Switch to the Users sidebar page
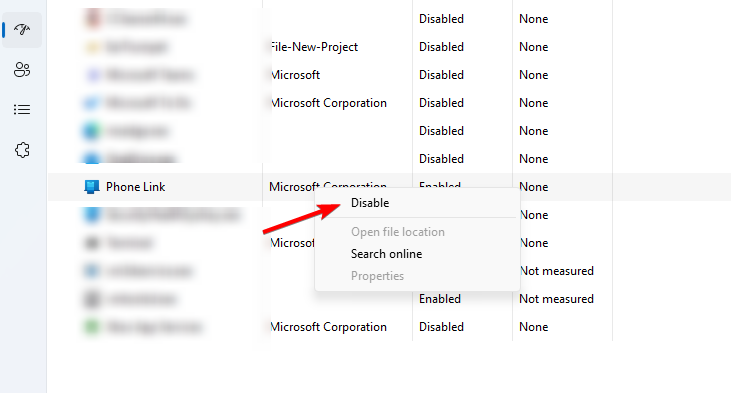 (22, 70)
